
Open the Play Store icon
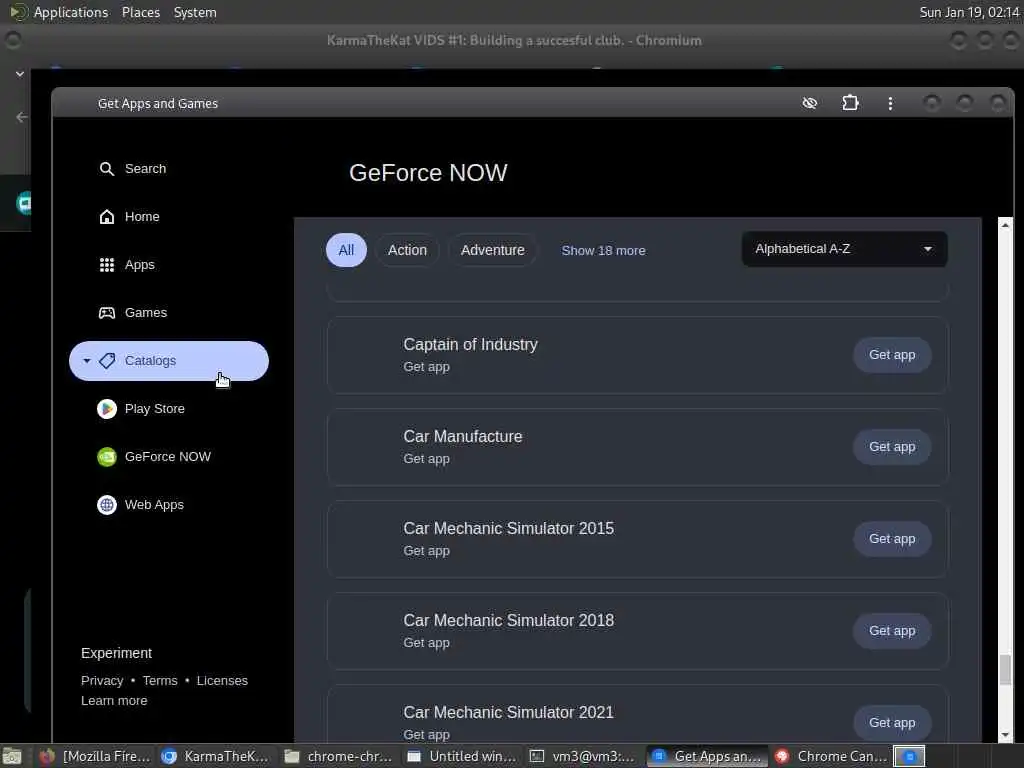point(106,409)
